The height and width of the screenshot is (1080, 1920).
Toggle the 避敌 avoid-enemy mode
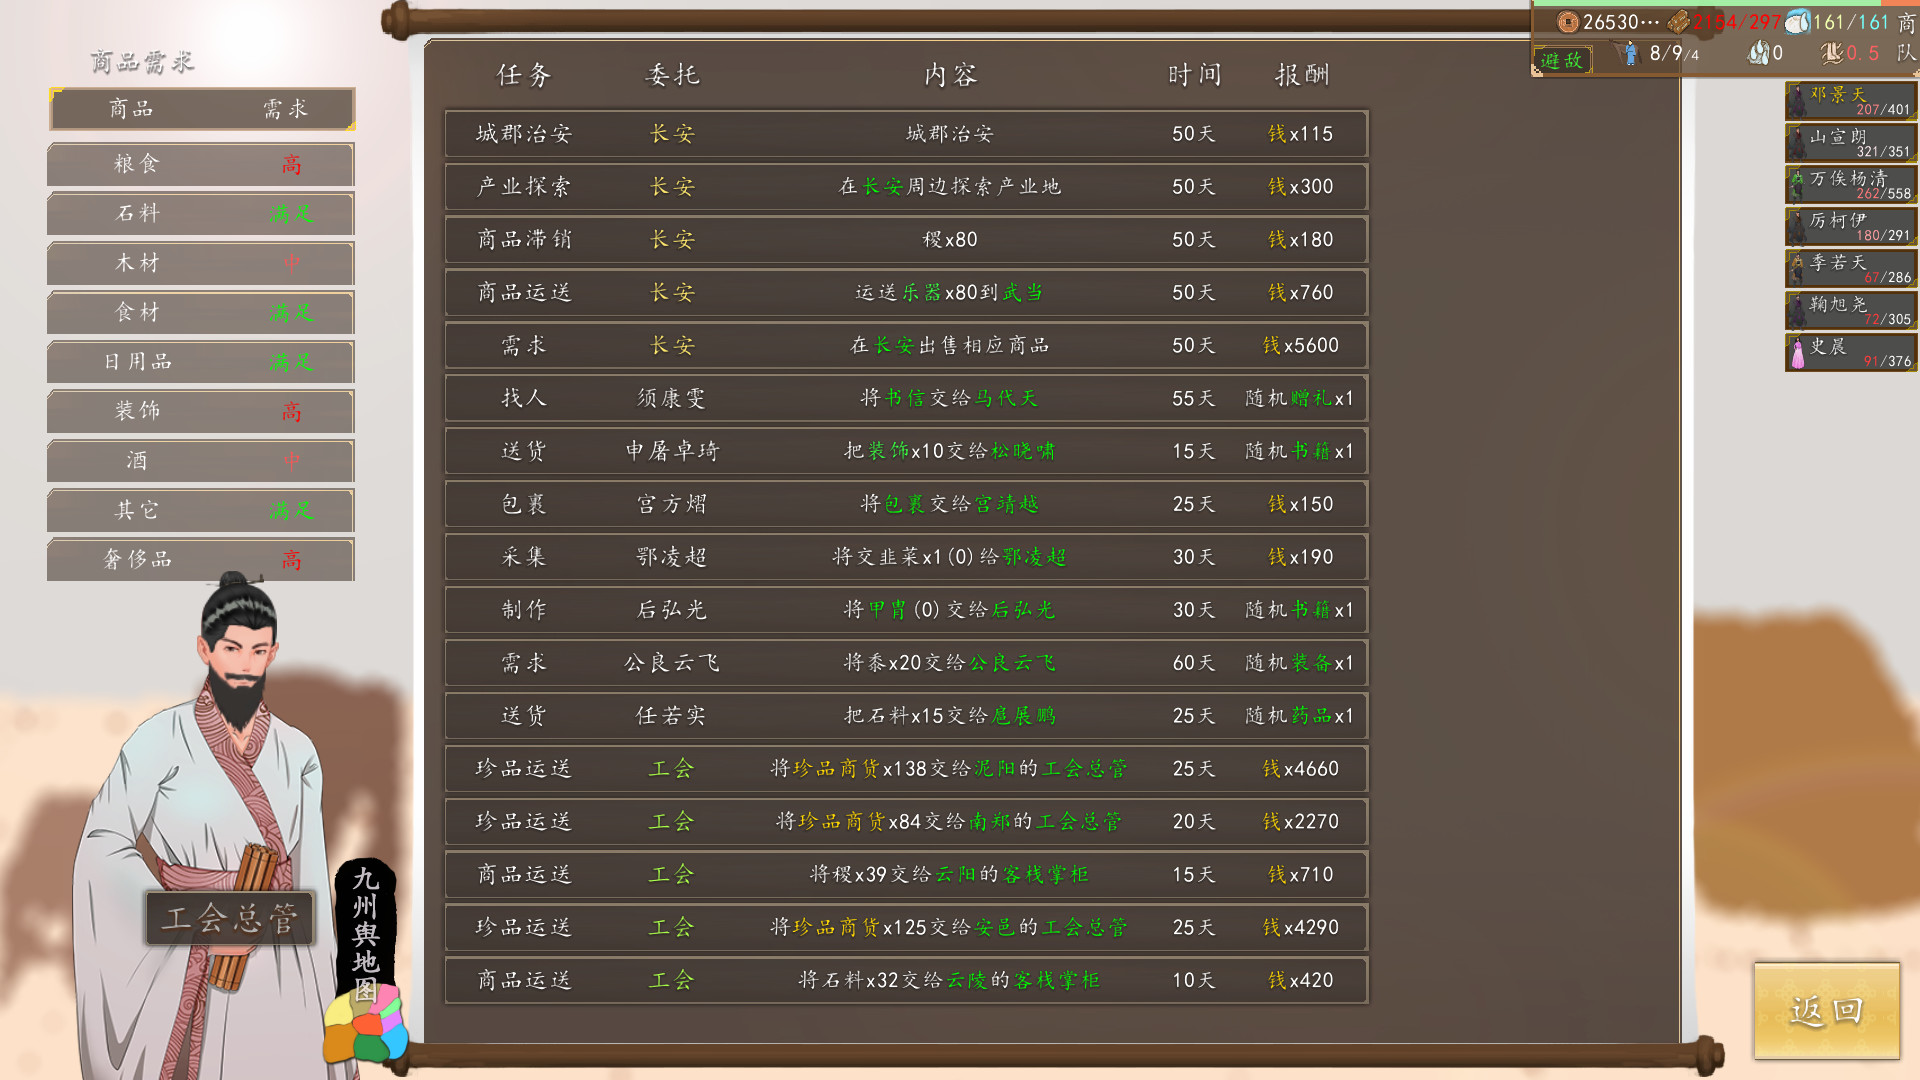(1561, 60)
